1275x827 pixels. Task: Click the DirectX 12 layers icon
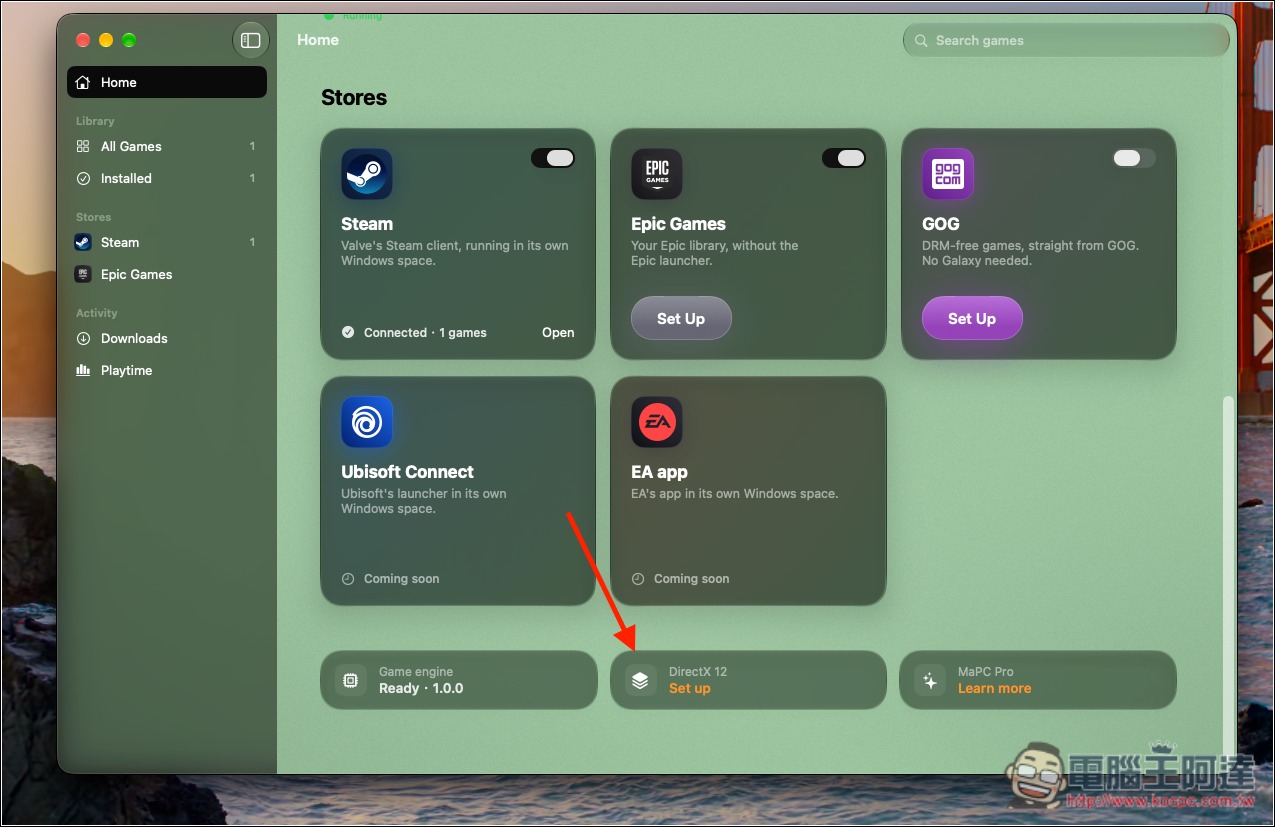641,680
